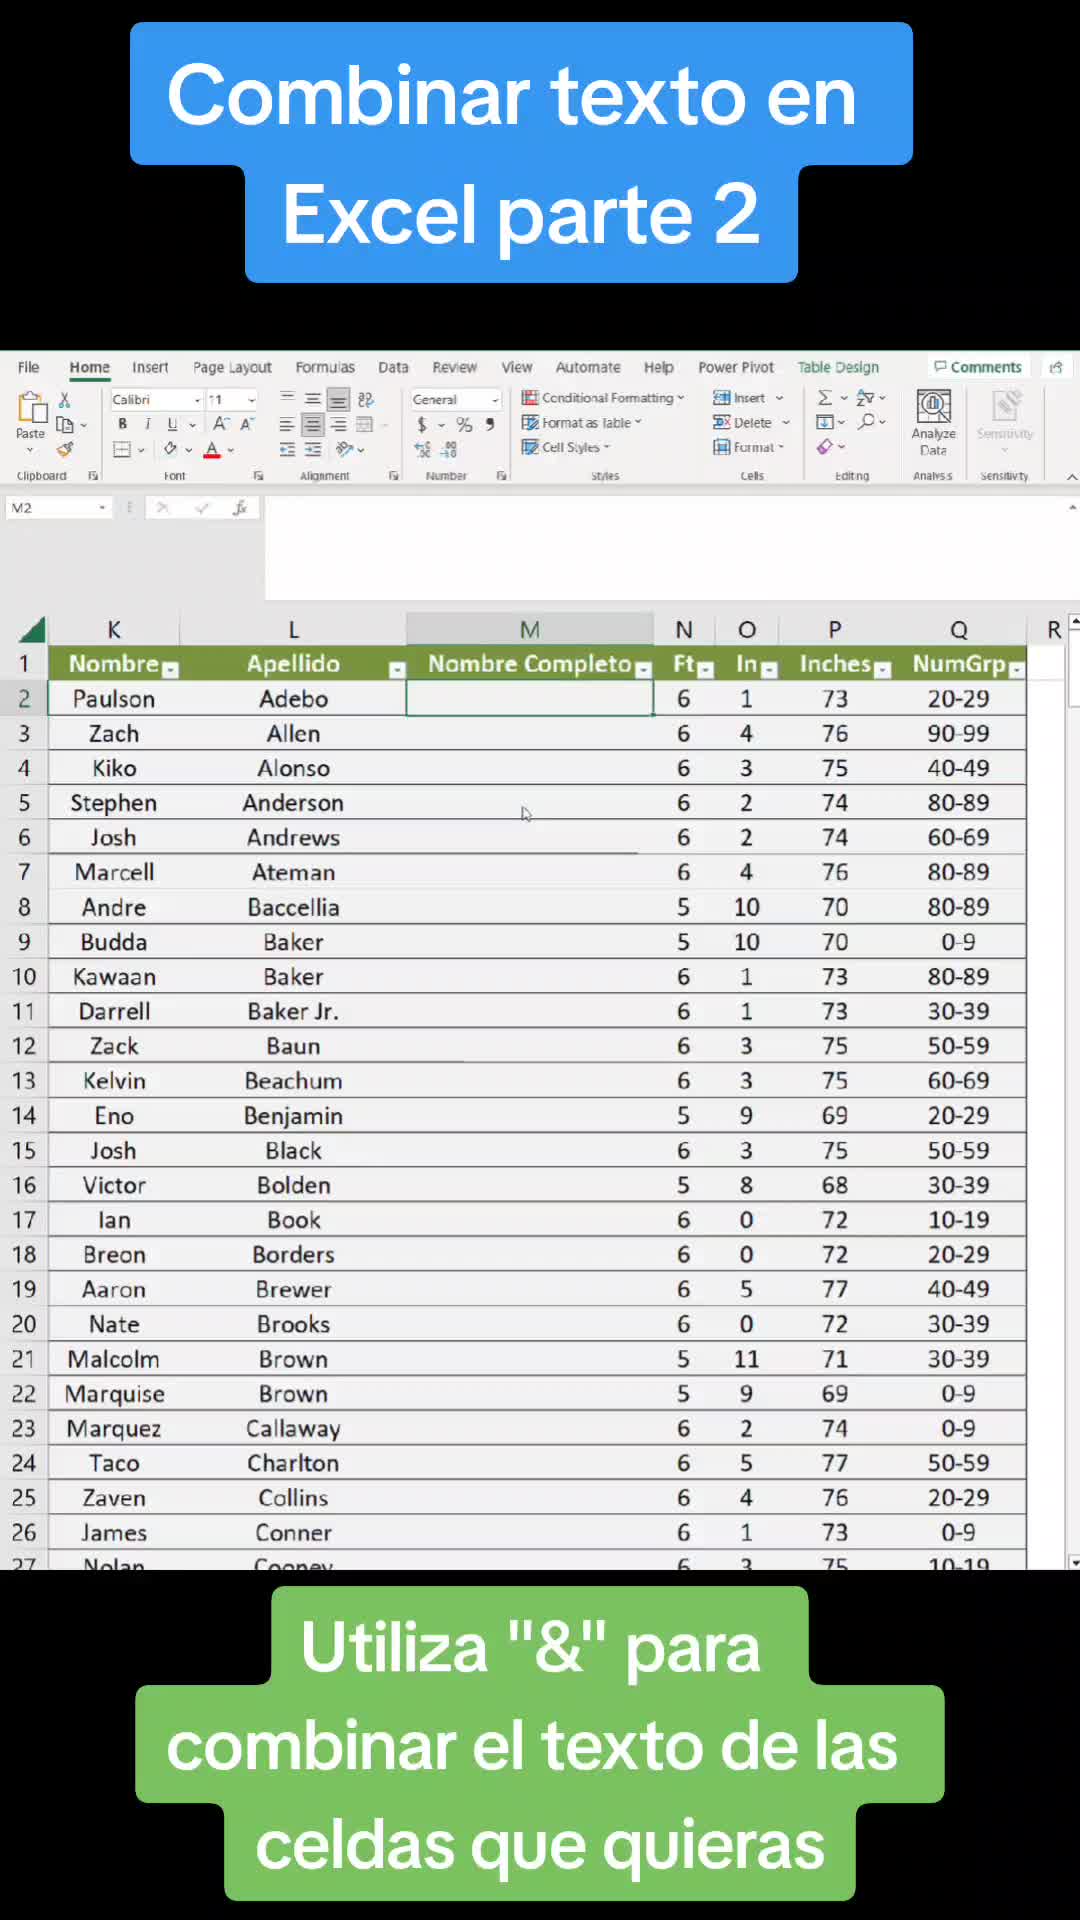Screen dimensions: 1080x1920
Task: Open the General number format dropdown
Action: (495, 400)
